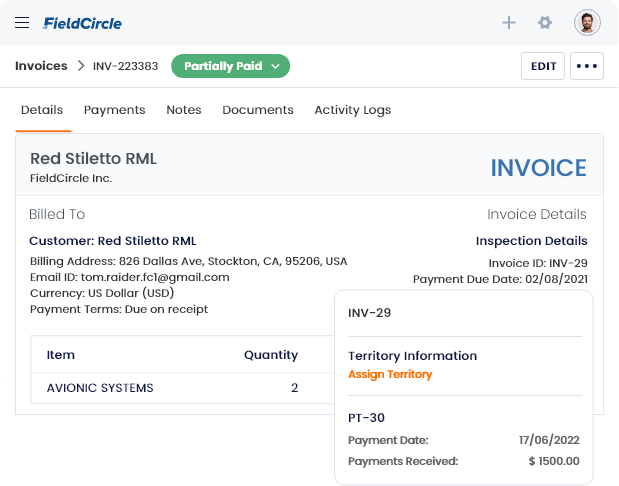This screenshot has height=486, width=619.
Task: Click the Invoice ID: INV-29 text
Action: tap(538, 263)
